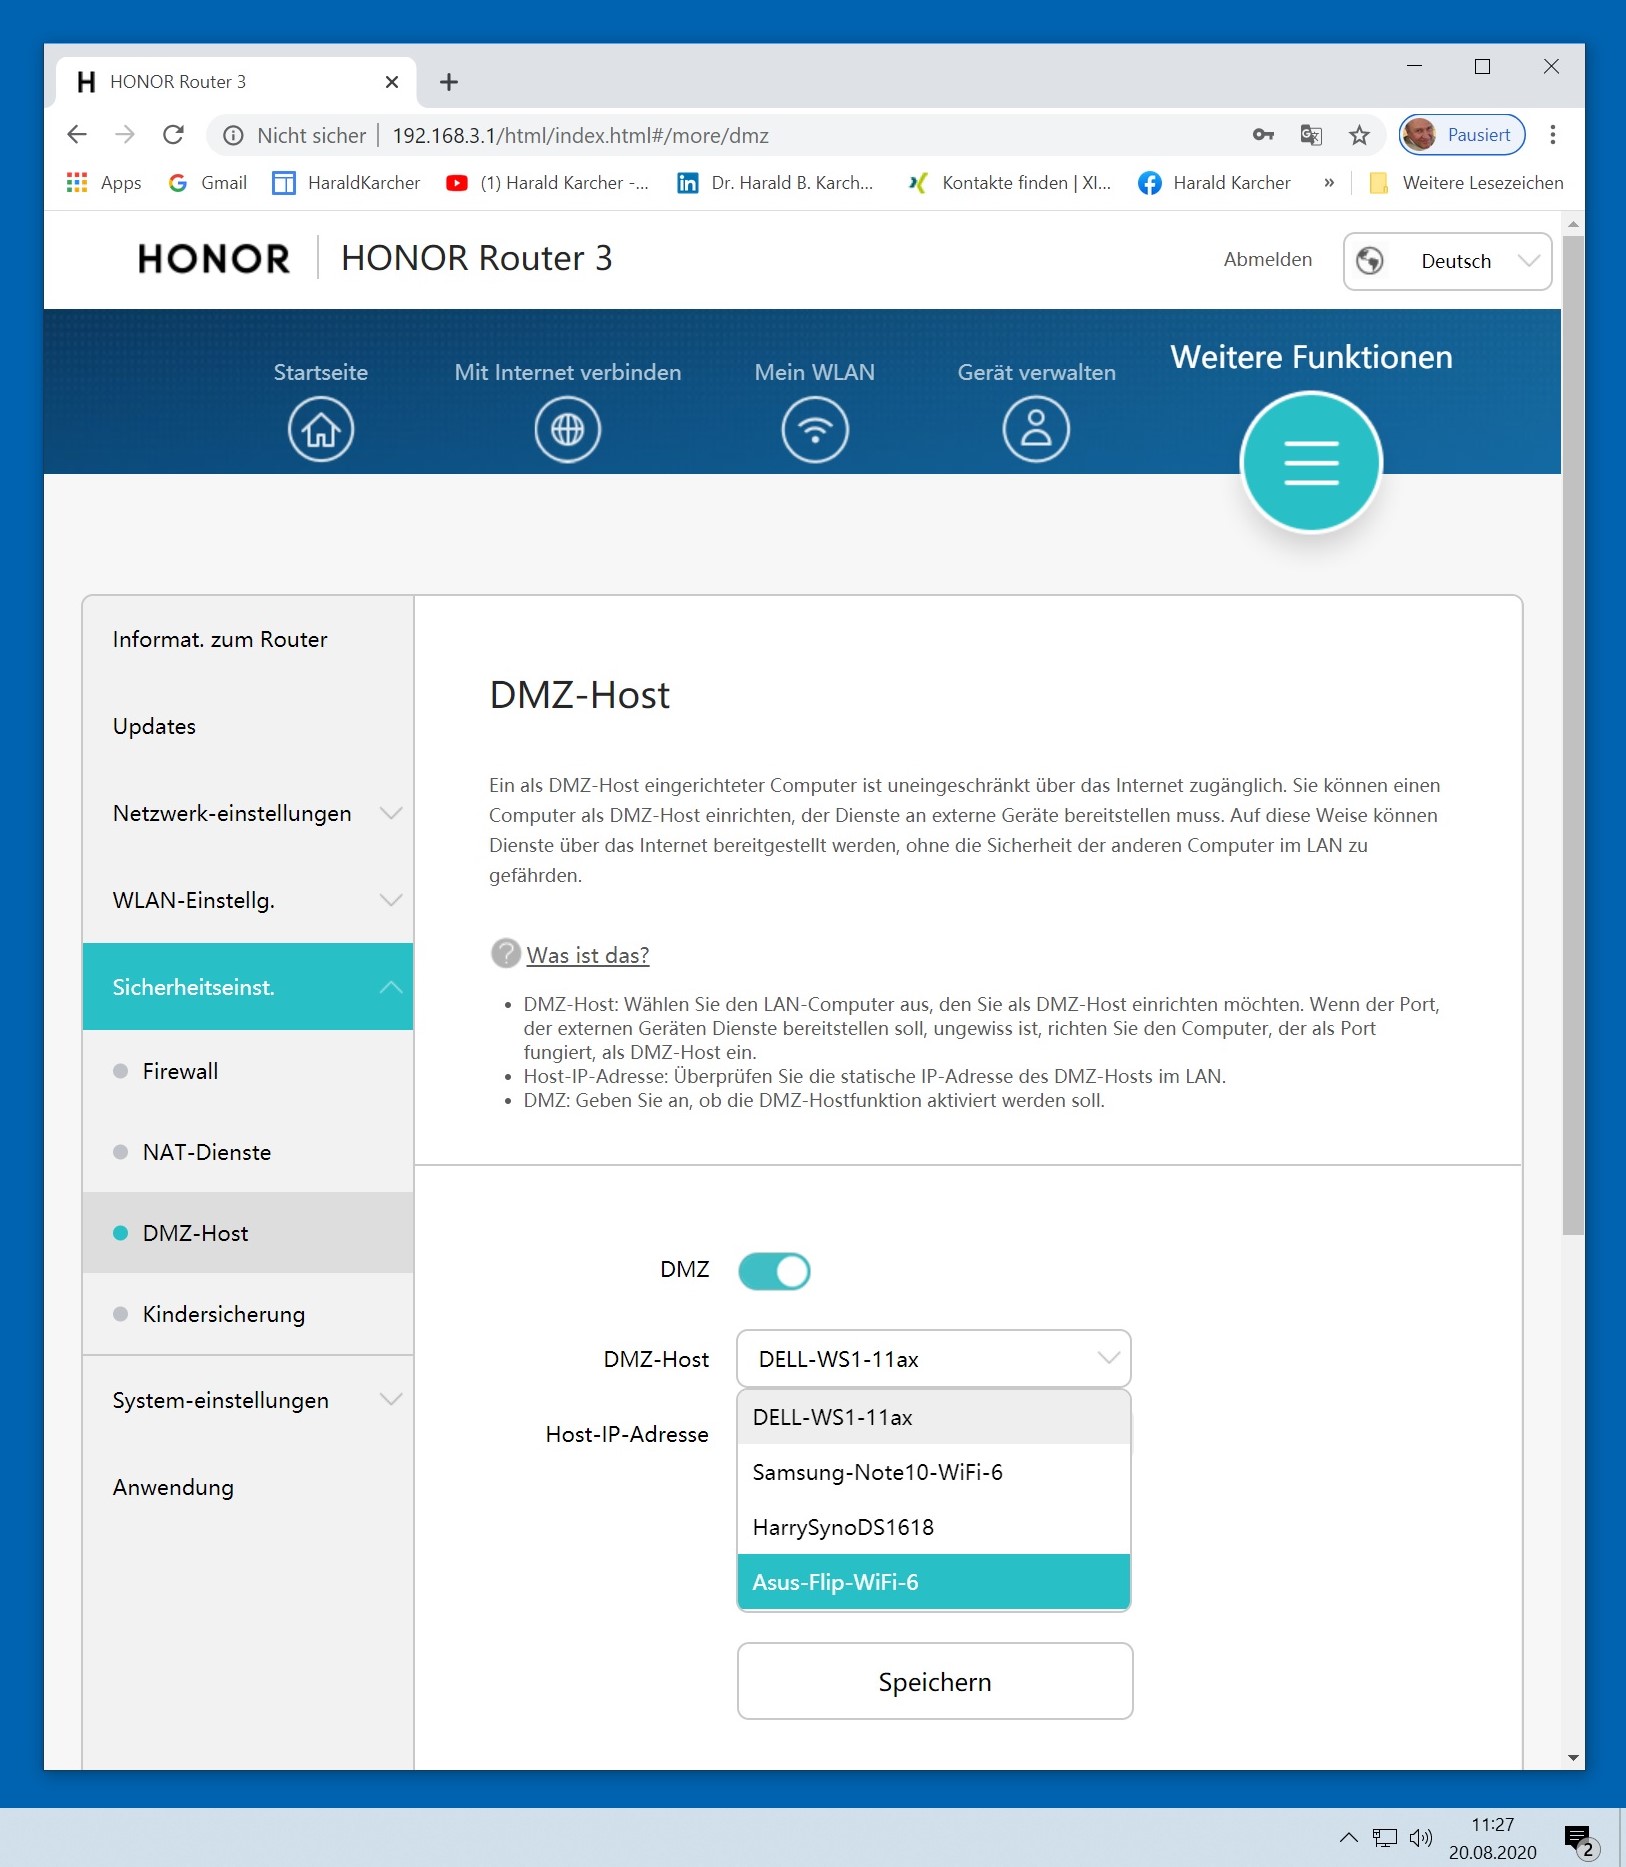Open the LinkedIn Dr. Harald B. Karch bookmark

[776, 183]
